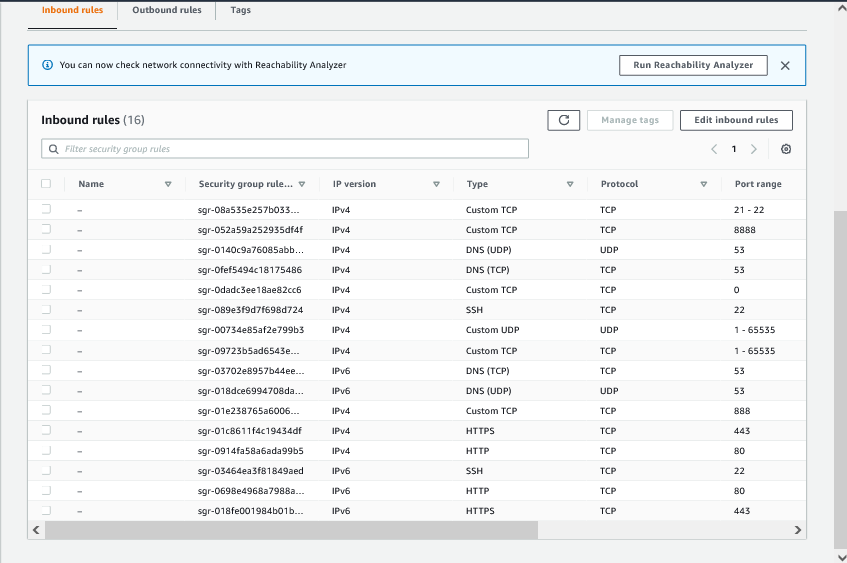Toggle the select-all rules checkbox

coord(46,184)
